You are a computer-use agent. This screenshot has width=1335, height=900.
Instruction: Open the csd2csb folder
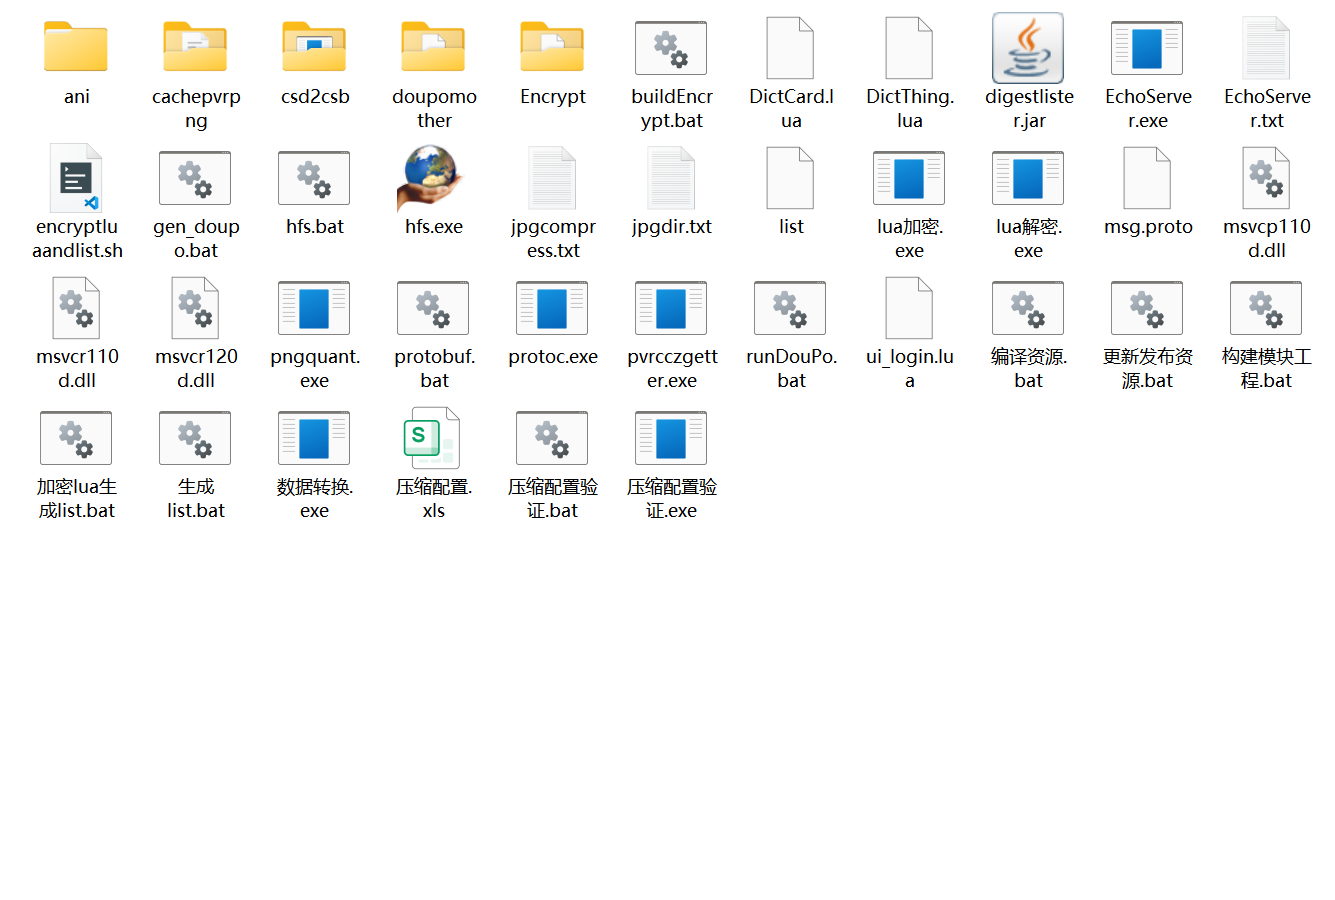pos(314,48)
